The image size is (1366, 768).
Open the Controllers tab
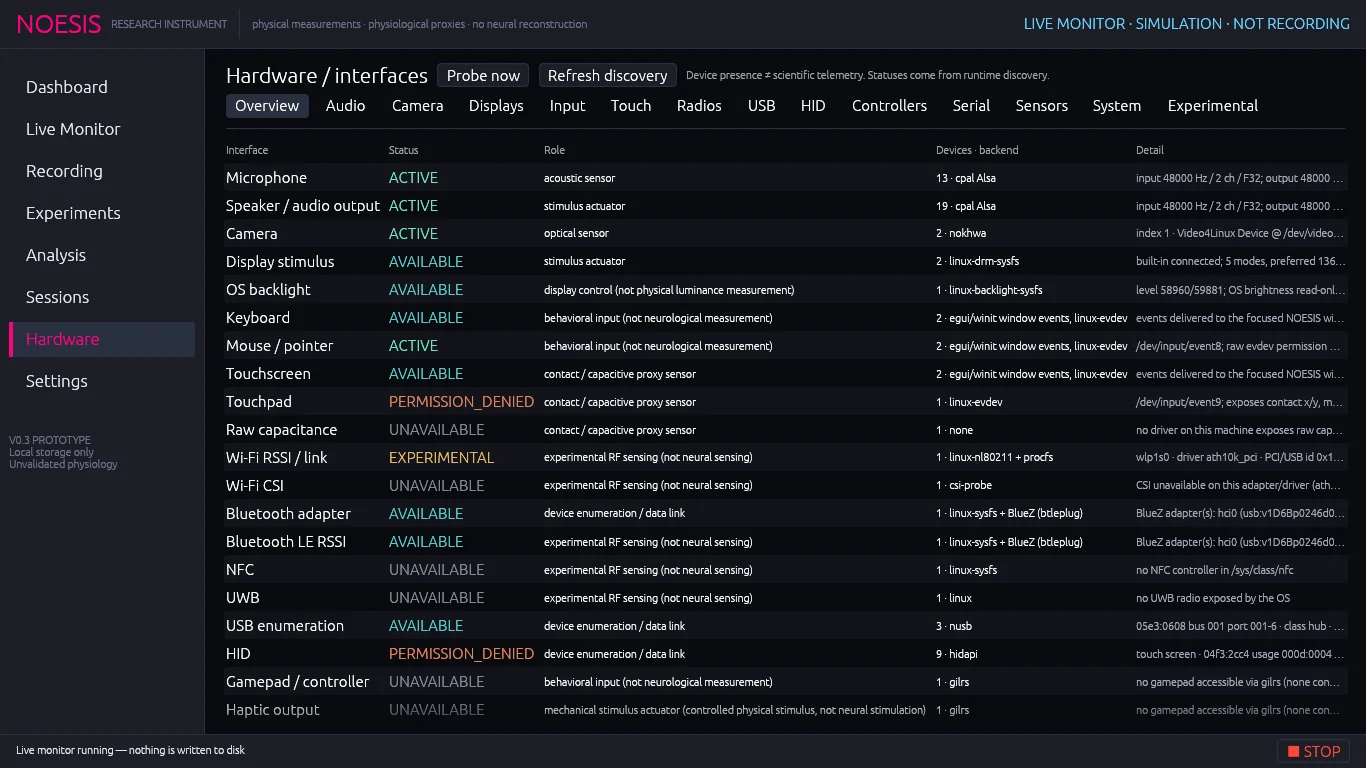tap(889, 105)
